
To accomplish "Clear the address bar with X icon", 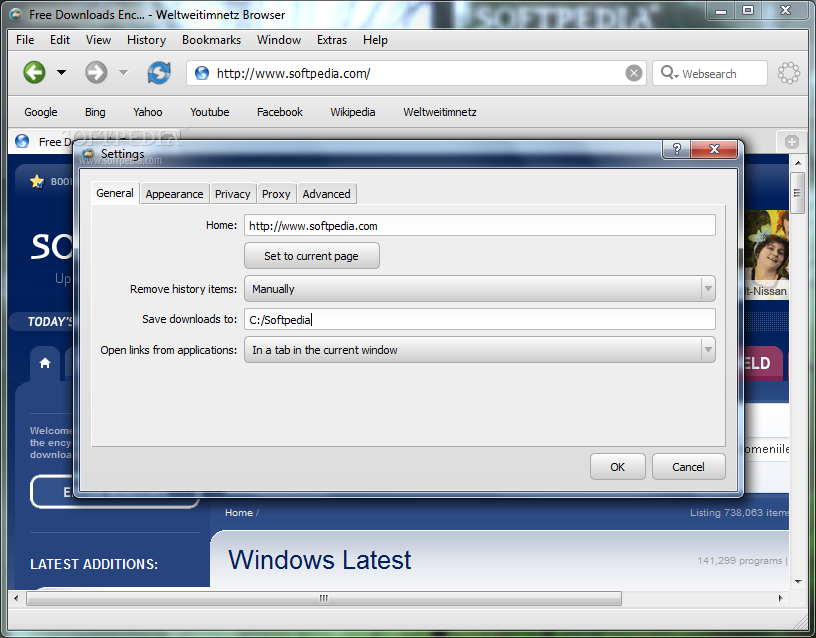I will 633,73.
